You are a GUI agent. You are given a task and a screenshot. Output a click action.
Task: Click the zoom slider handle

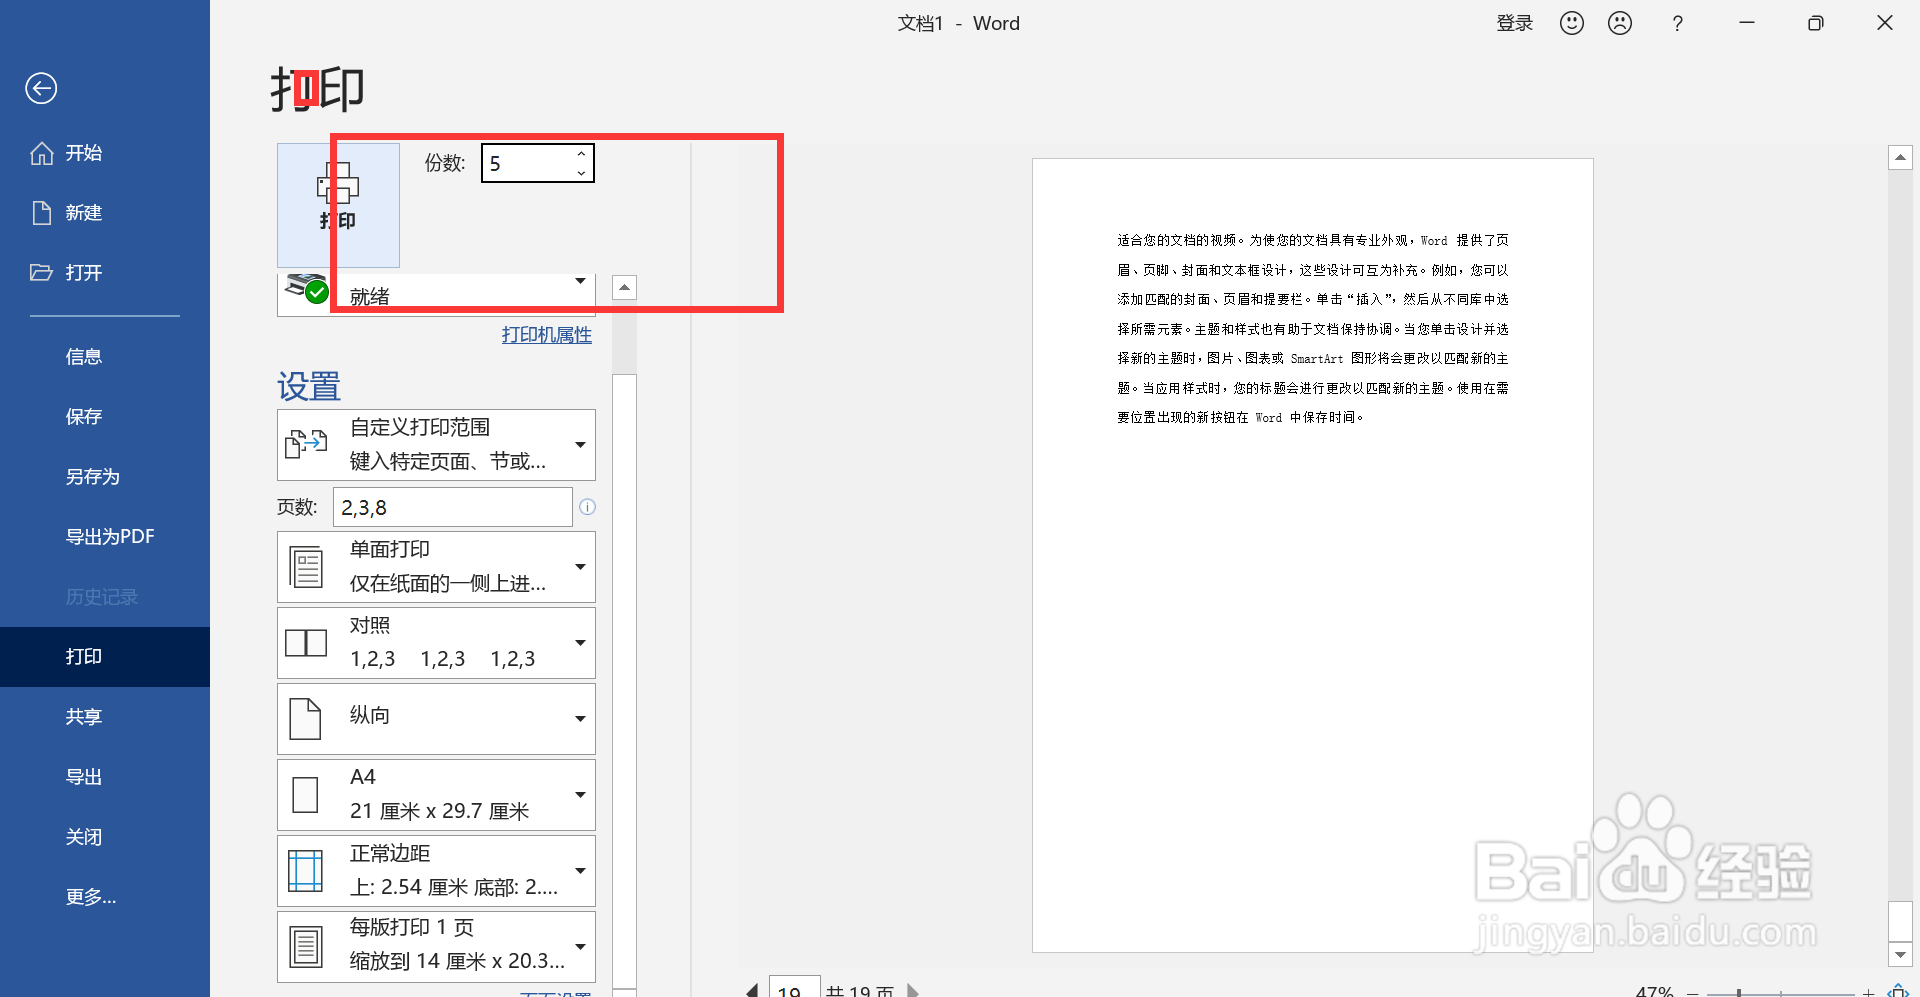click(x=1739, y=993)
